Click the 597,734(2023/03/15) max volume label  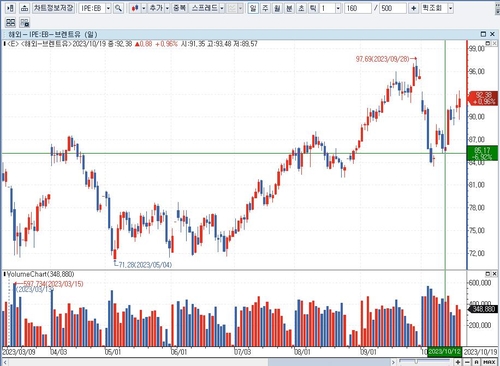pyautogui.click(x=53, y=284)
